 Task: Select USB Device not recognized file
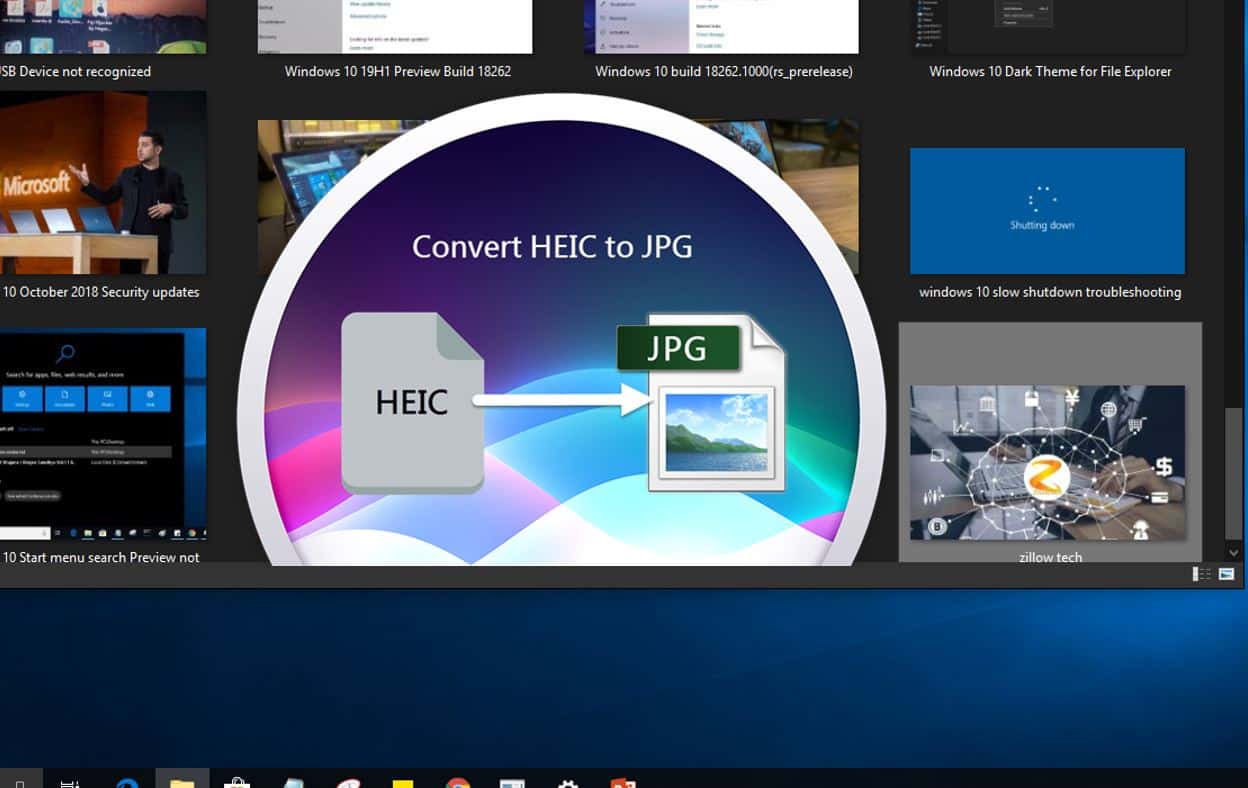(x=76, y=72)
